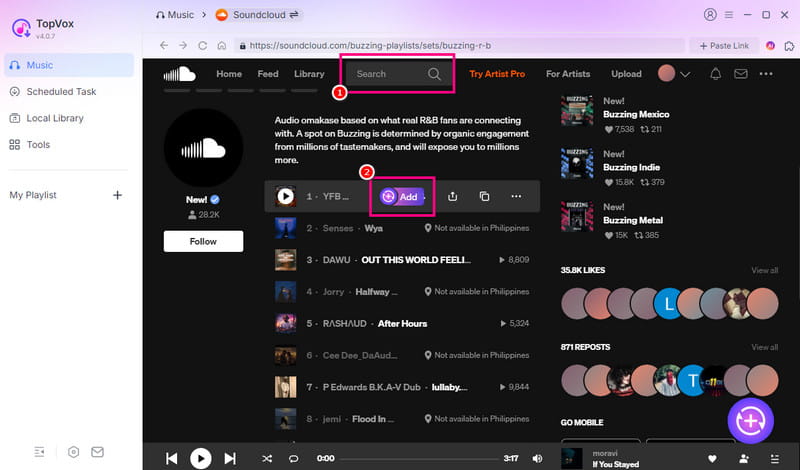Screen dimensions: 800x470
Task: Click the Paste Link button
Action: pyautogui.click(x=724, y=45)
